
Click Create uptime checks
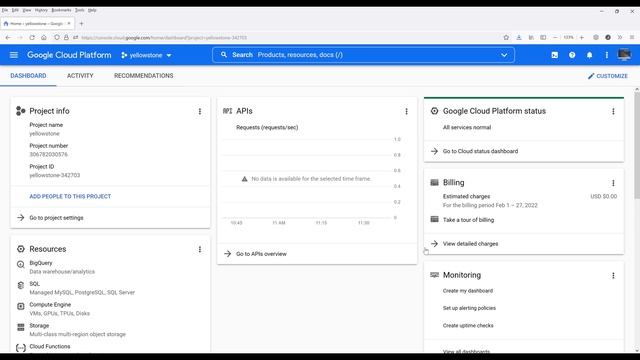click(468, 325)
